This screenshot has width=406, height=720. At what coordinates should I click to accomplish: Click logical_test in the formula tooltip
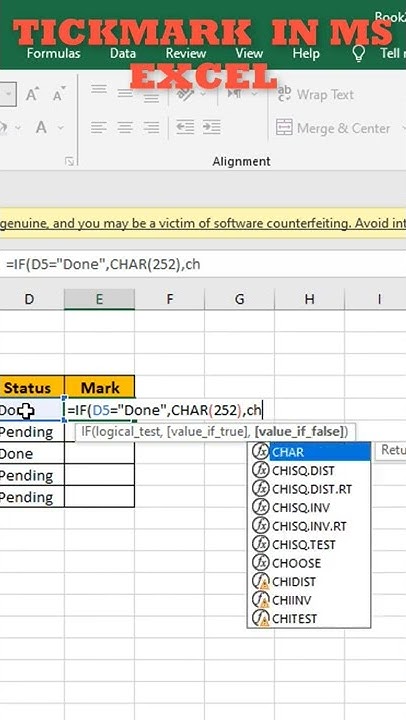pos(128,432)
